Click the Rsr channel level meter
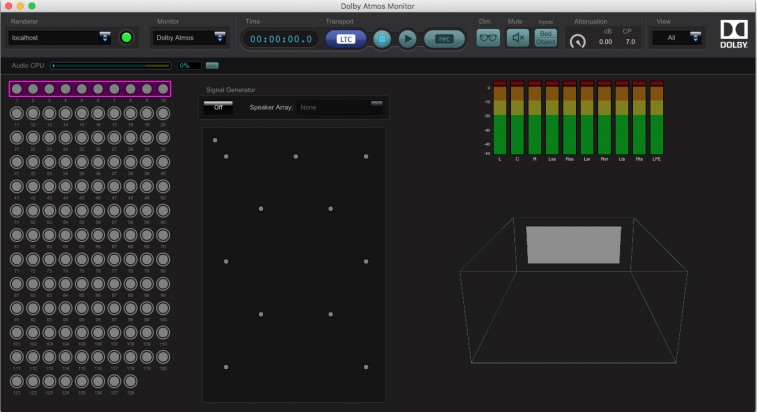Screen dimensions: 757x412 (x=604, y=118)
